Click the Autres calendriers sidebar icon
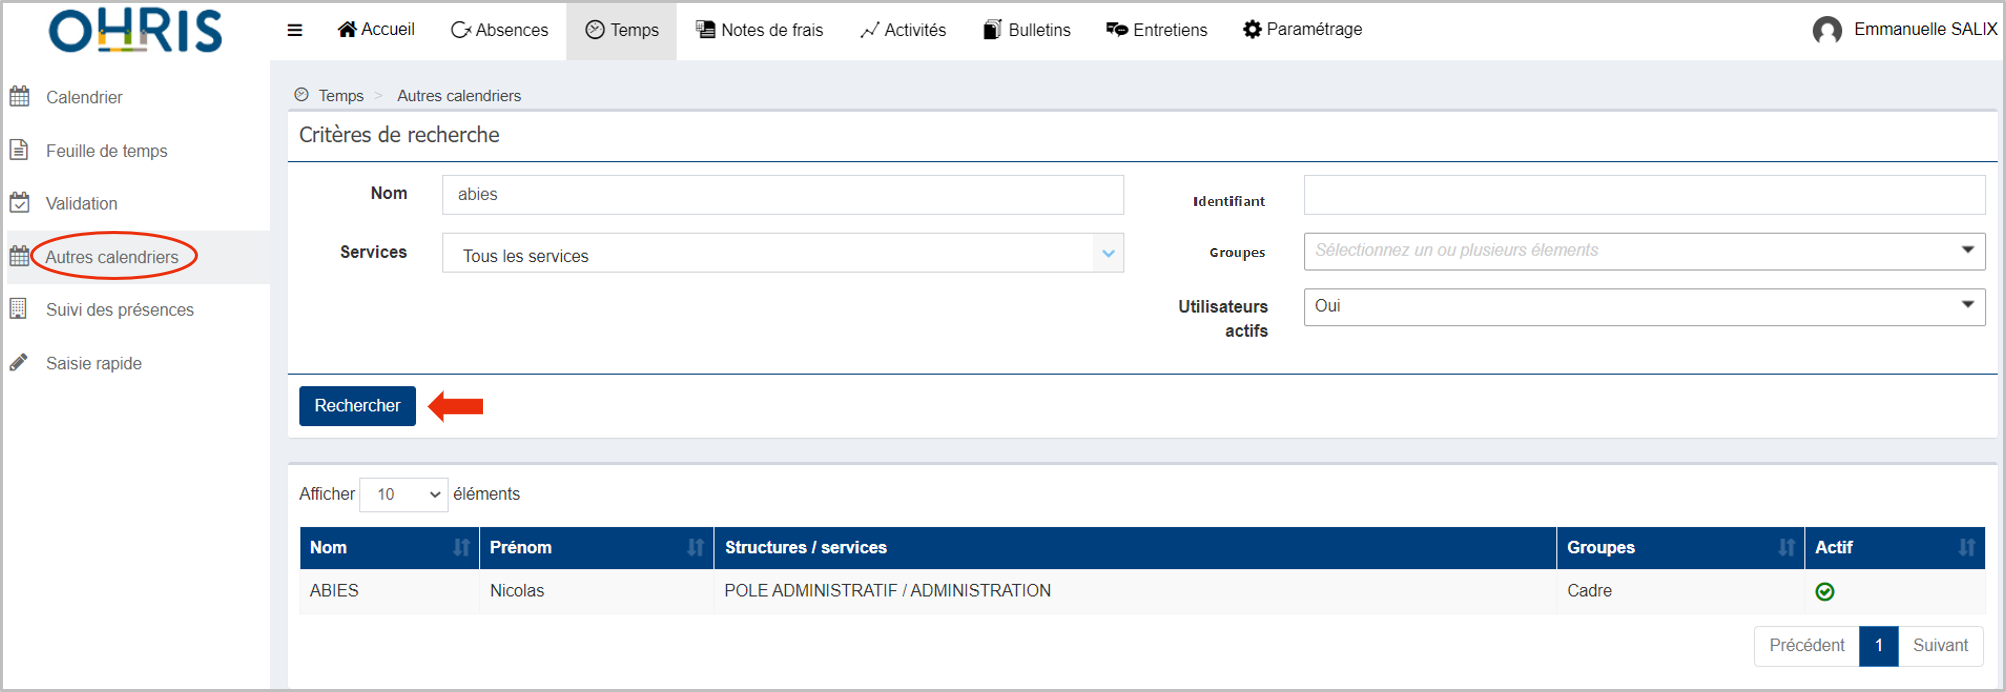2006x692 pixels. coord(19,256)
